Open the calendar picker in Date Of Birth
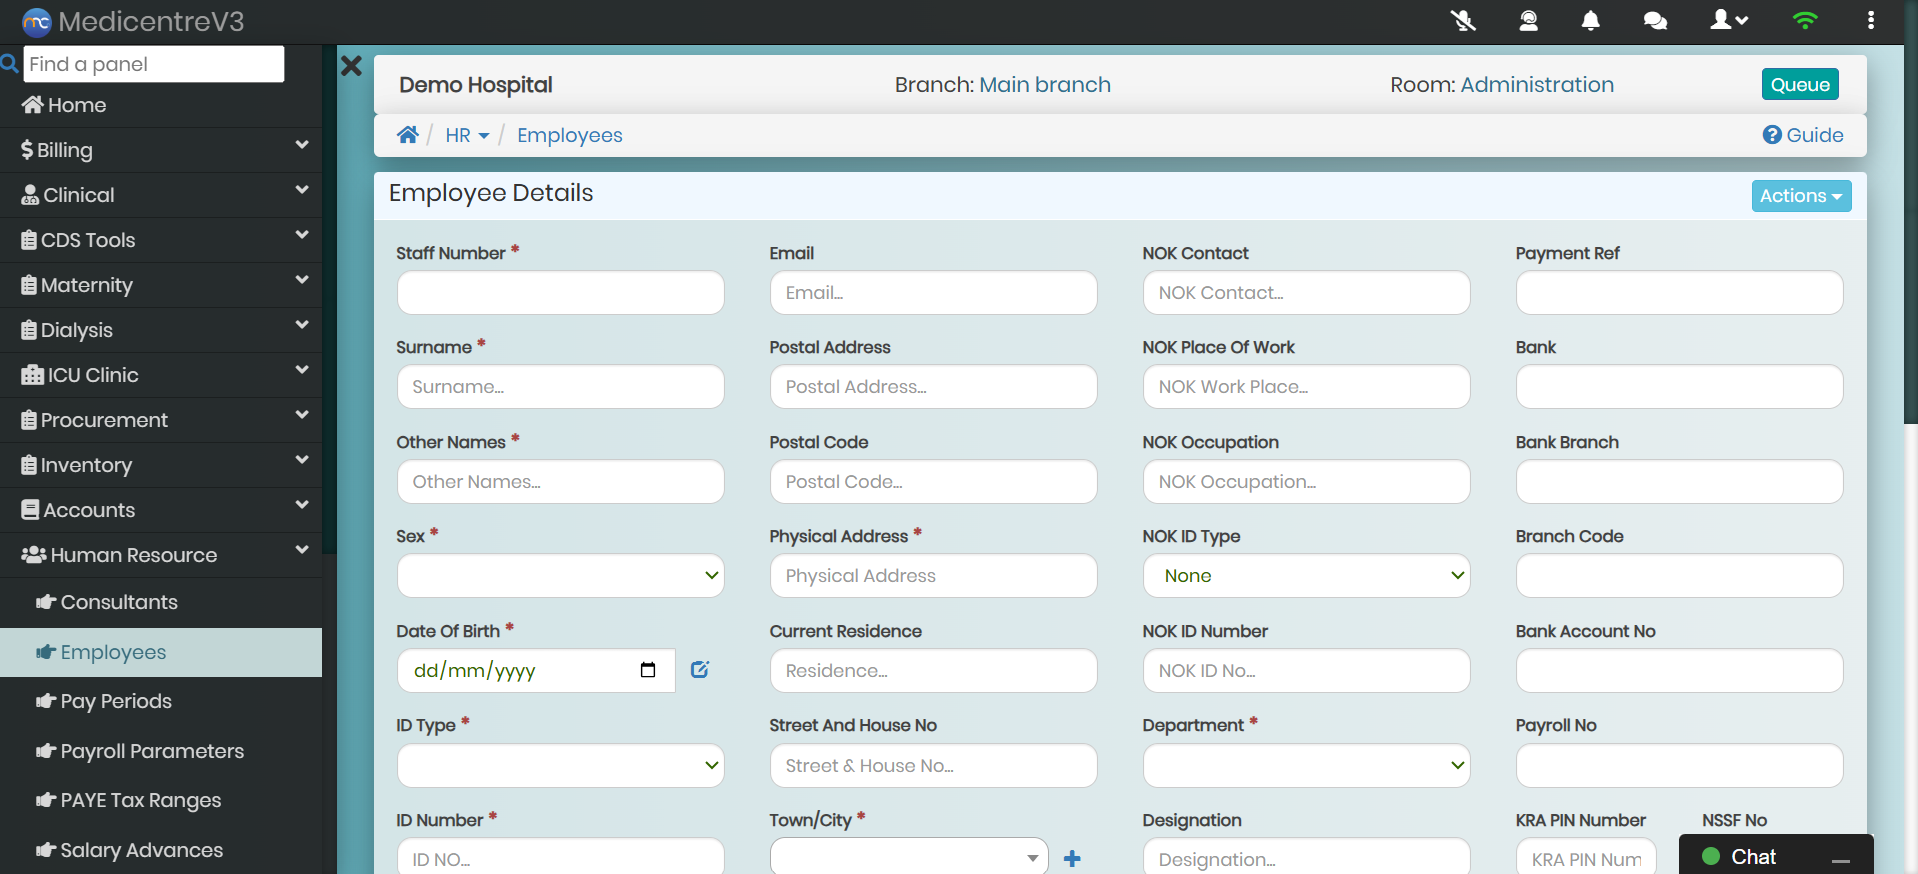This screenshot has width=1918, height=874. (648, 670)
